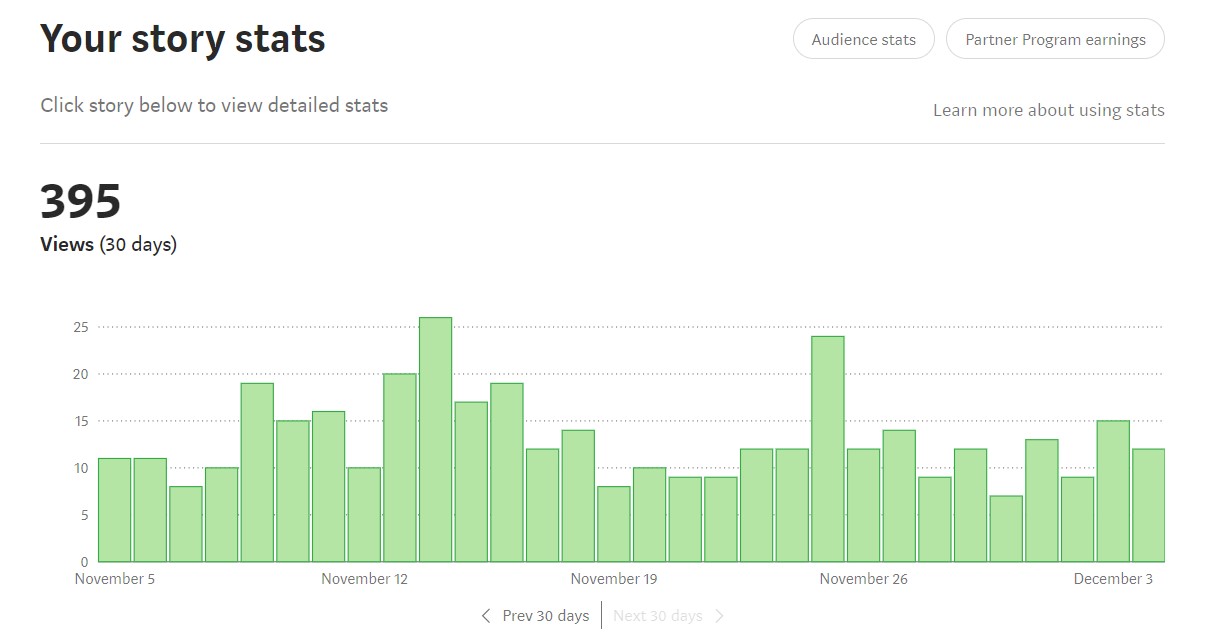Open Partner Program earnings
Screen dimensions: 1221x639
[x=1055, y=40]
